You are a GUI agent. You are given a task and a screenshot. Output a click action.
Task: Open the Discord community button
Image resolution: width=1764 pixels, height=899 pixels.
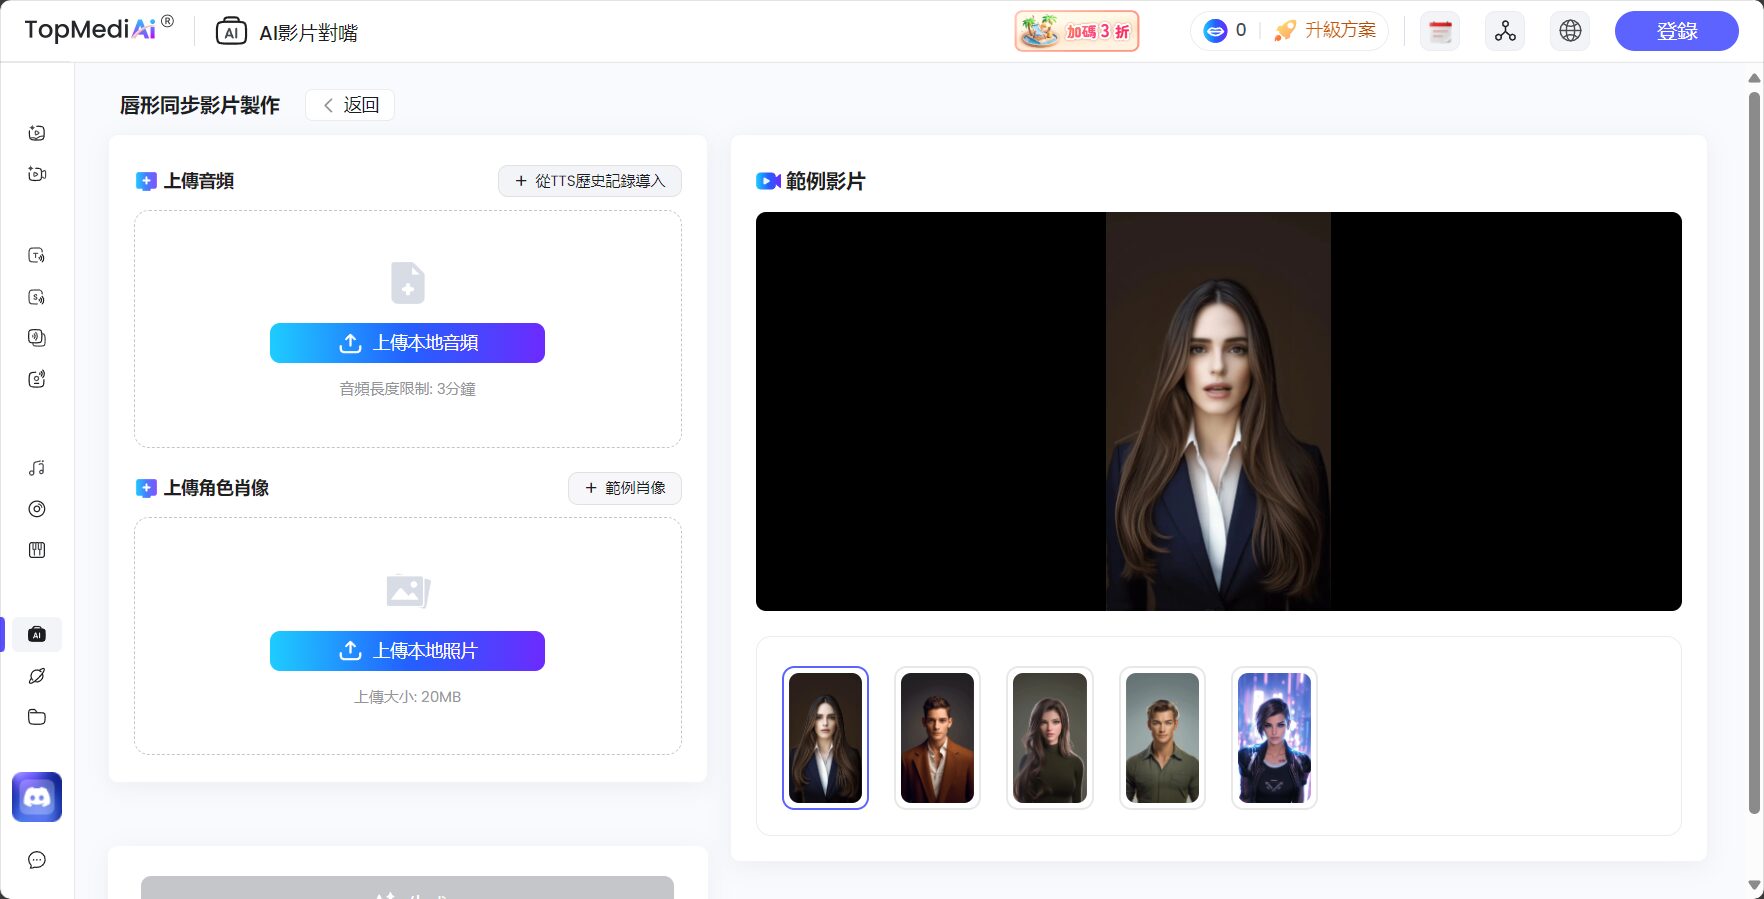click(x=37, y=797)
